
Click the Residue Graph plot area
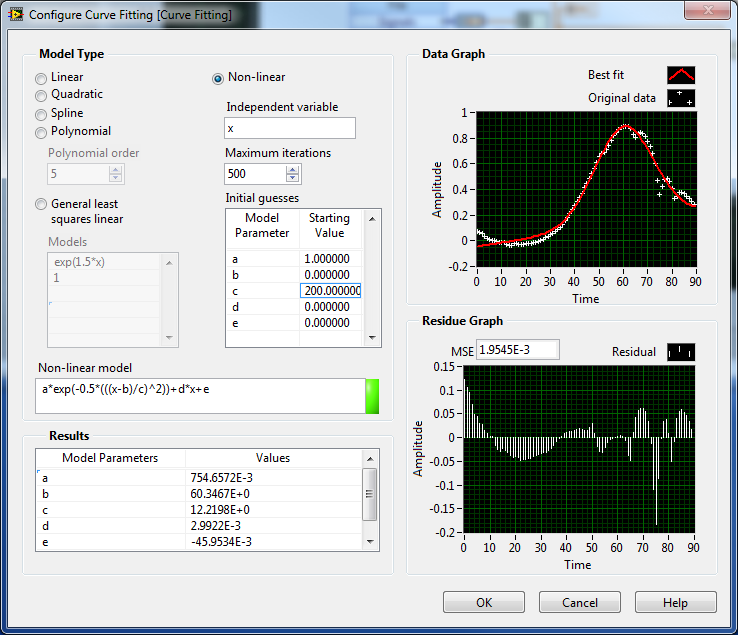[x=579, y=450]
